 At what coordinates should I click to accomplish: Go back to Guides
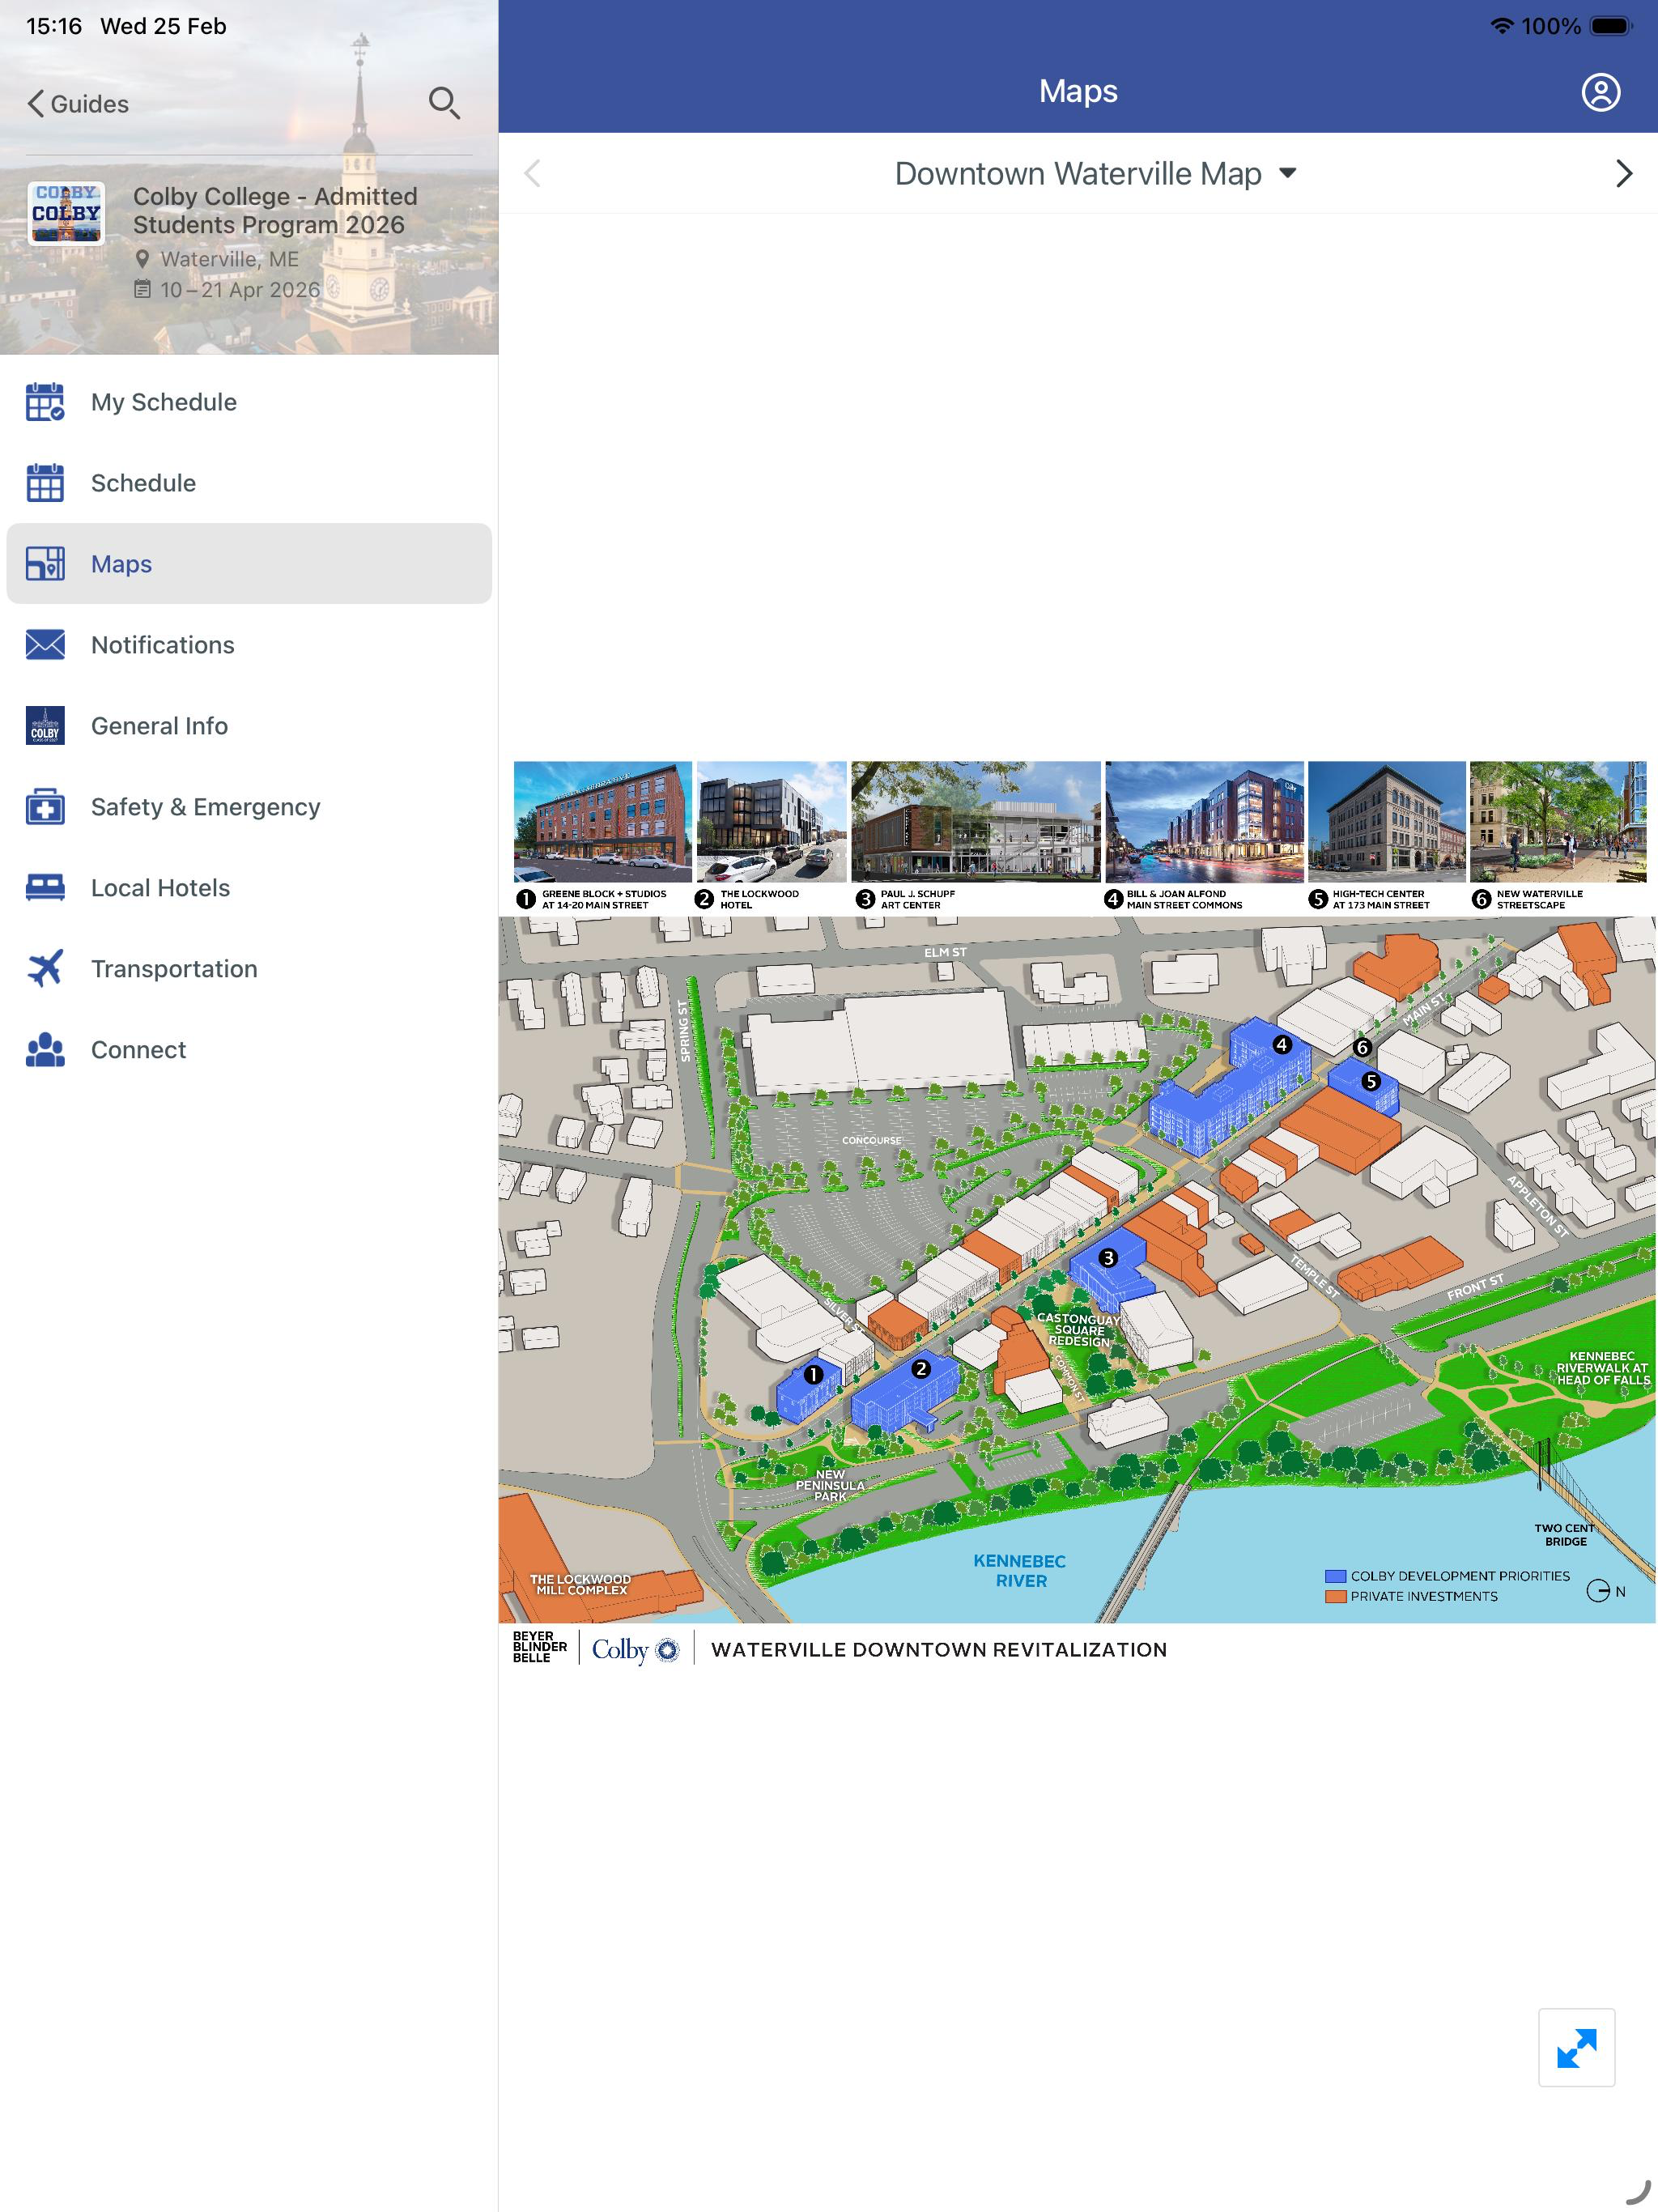pos(78,104)
